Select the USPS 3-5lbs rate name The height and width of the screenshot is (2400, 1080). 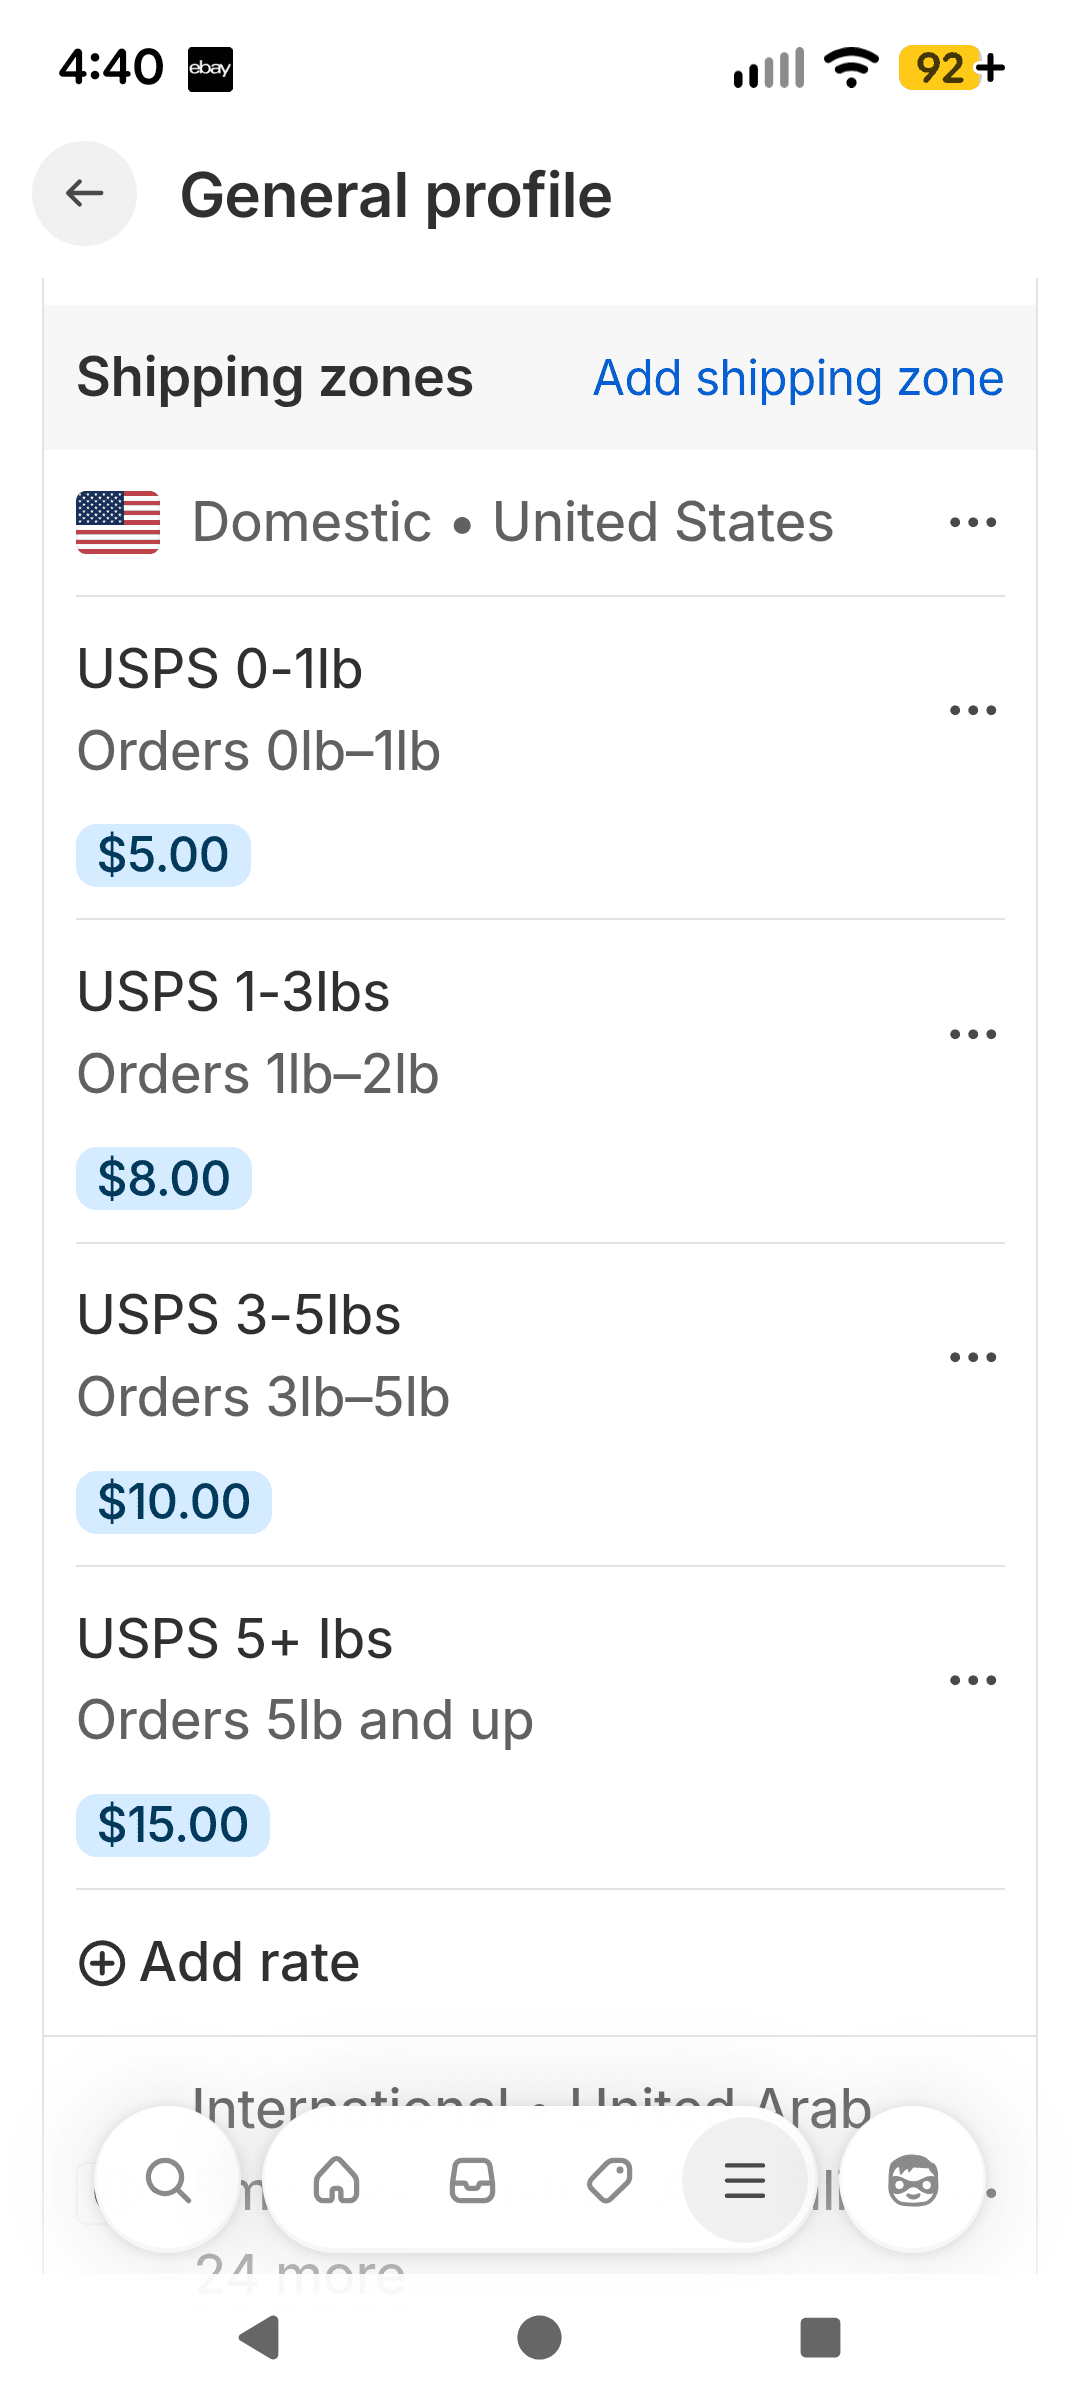(x=239, y=1315)
